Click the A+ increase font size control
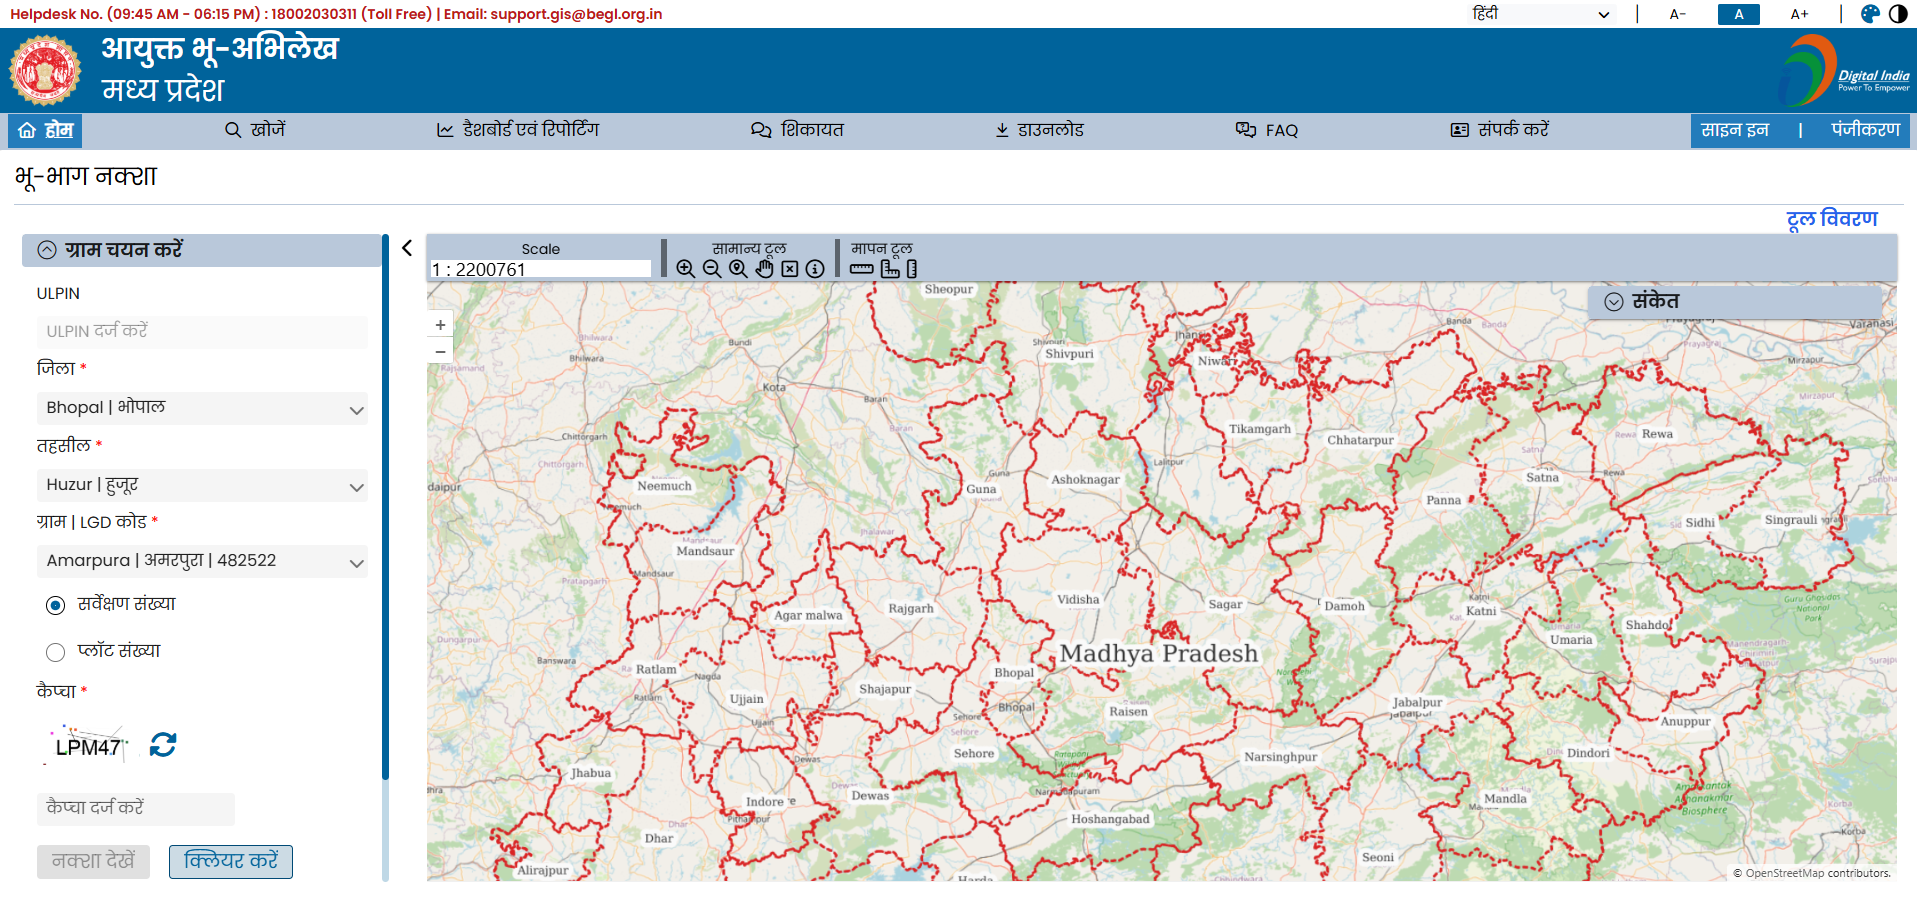The image size is (1917, 902). pos(1799,14)
